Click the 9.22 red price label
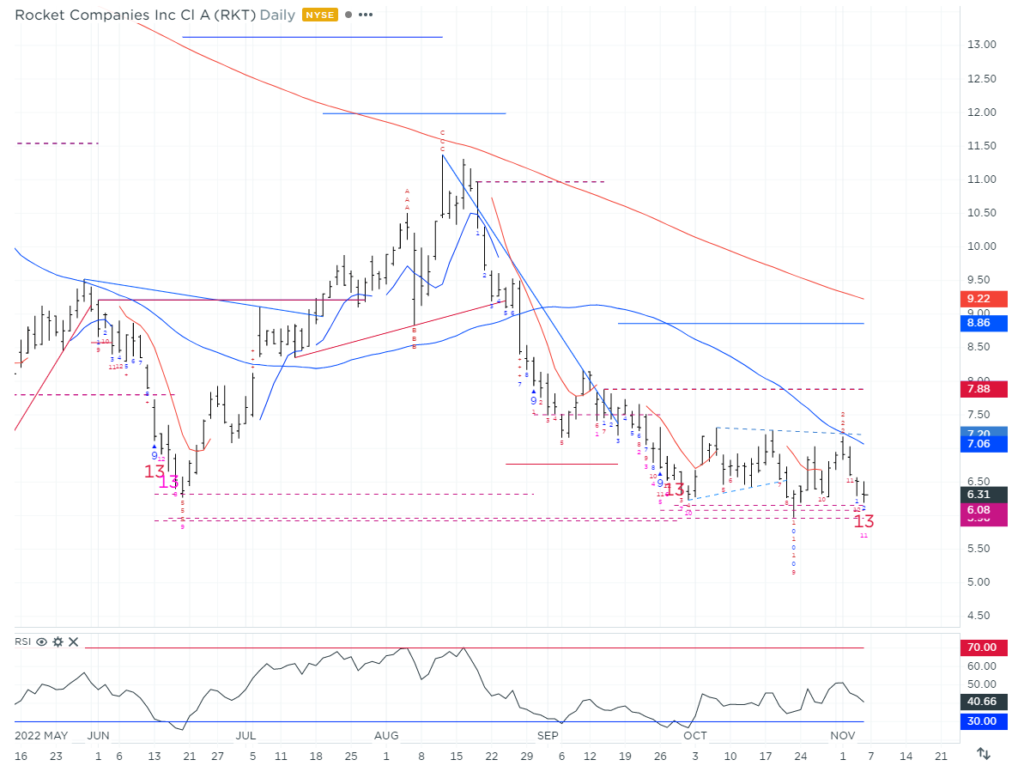 click(984, 298)
